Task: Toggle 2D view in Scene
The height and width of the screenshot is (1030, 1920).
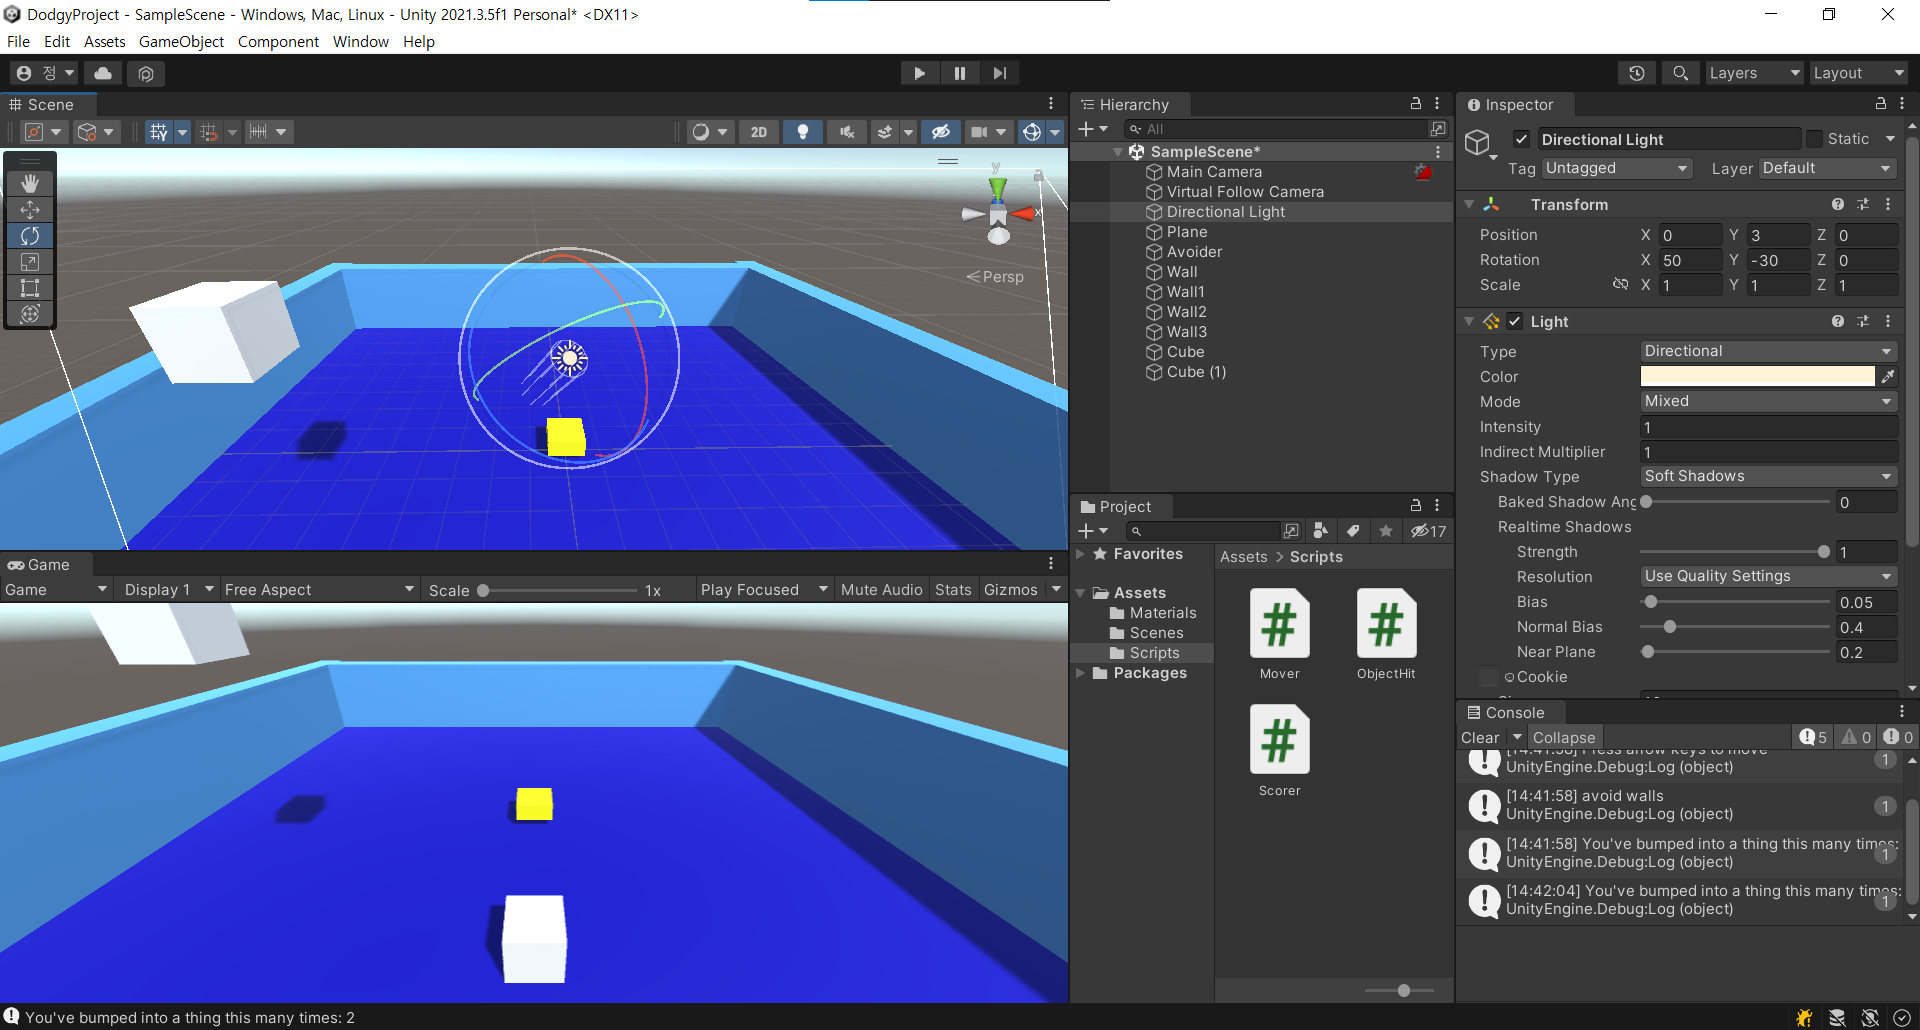Action: point(759,132)
